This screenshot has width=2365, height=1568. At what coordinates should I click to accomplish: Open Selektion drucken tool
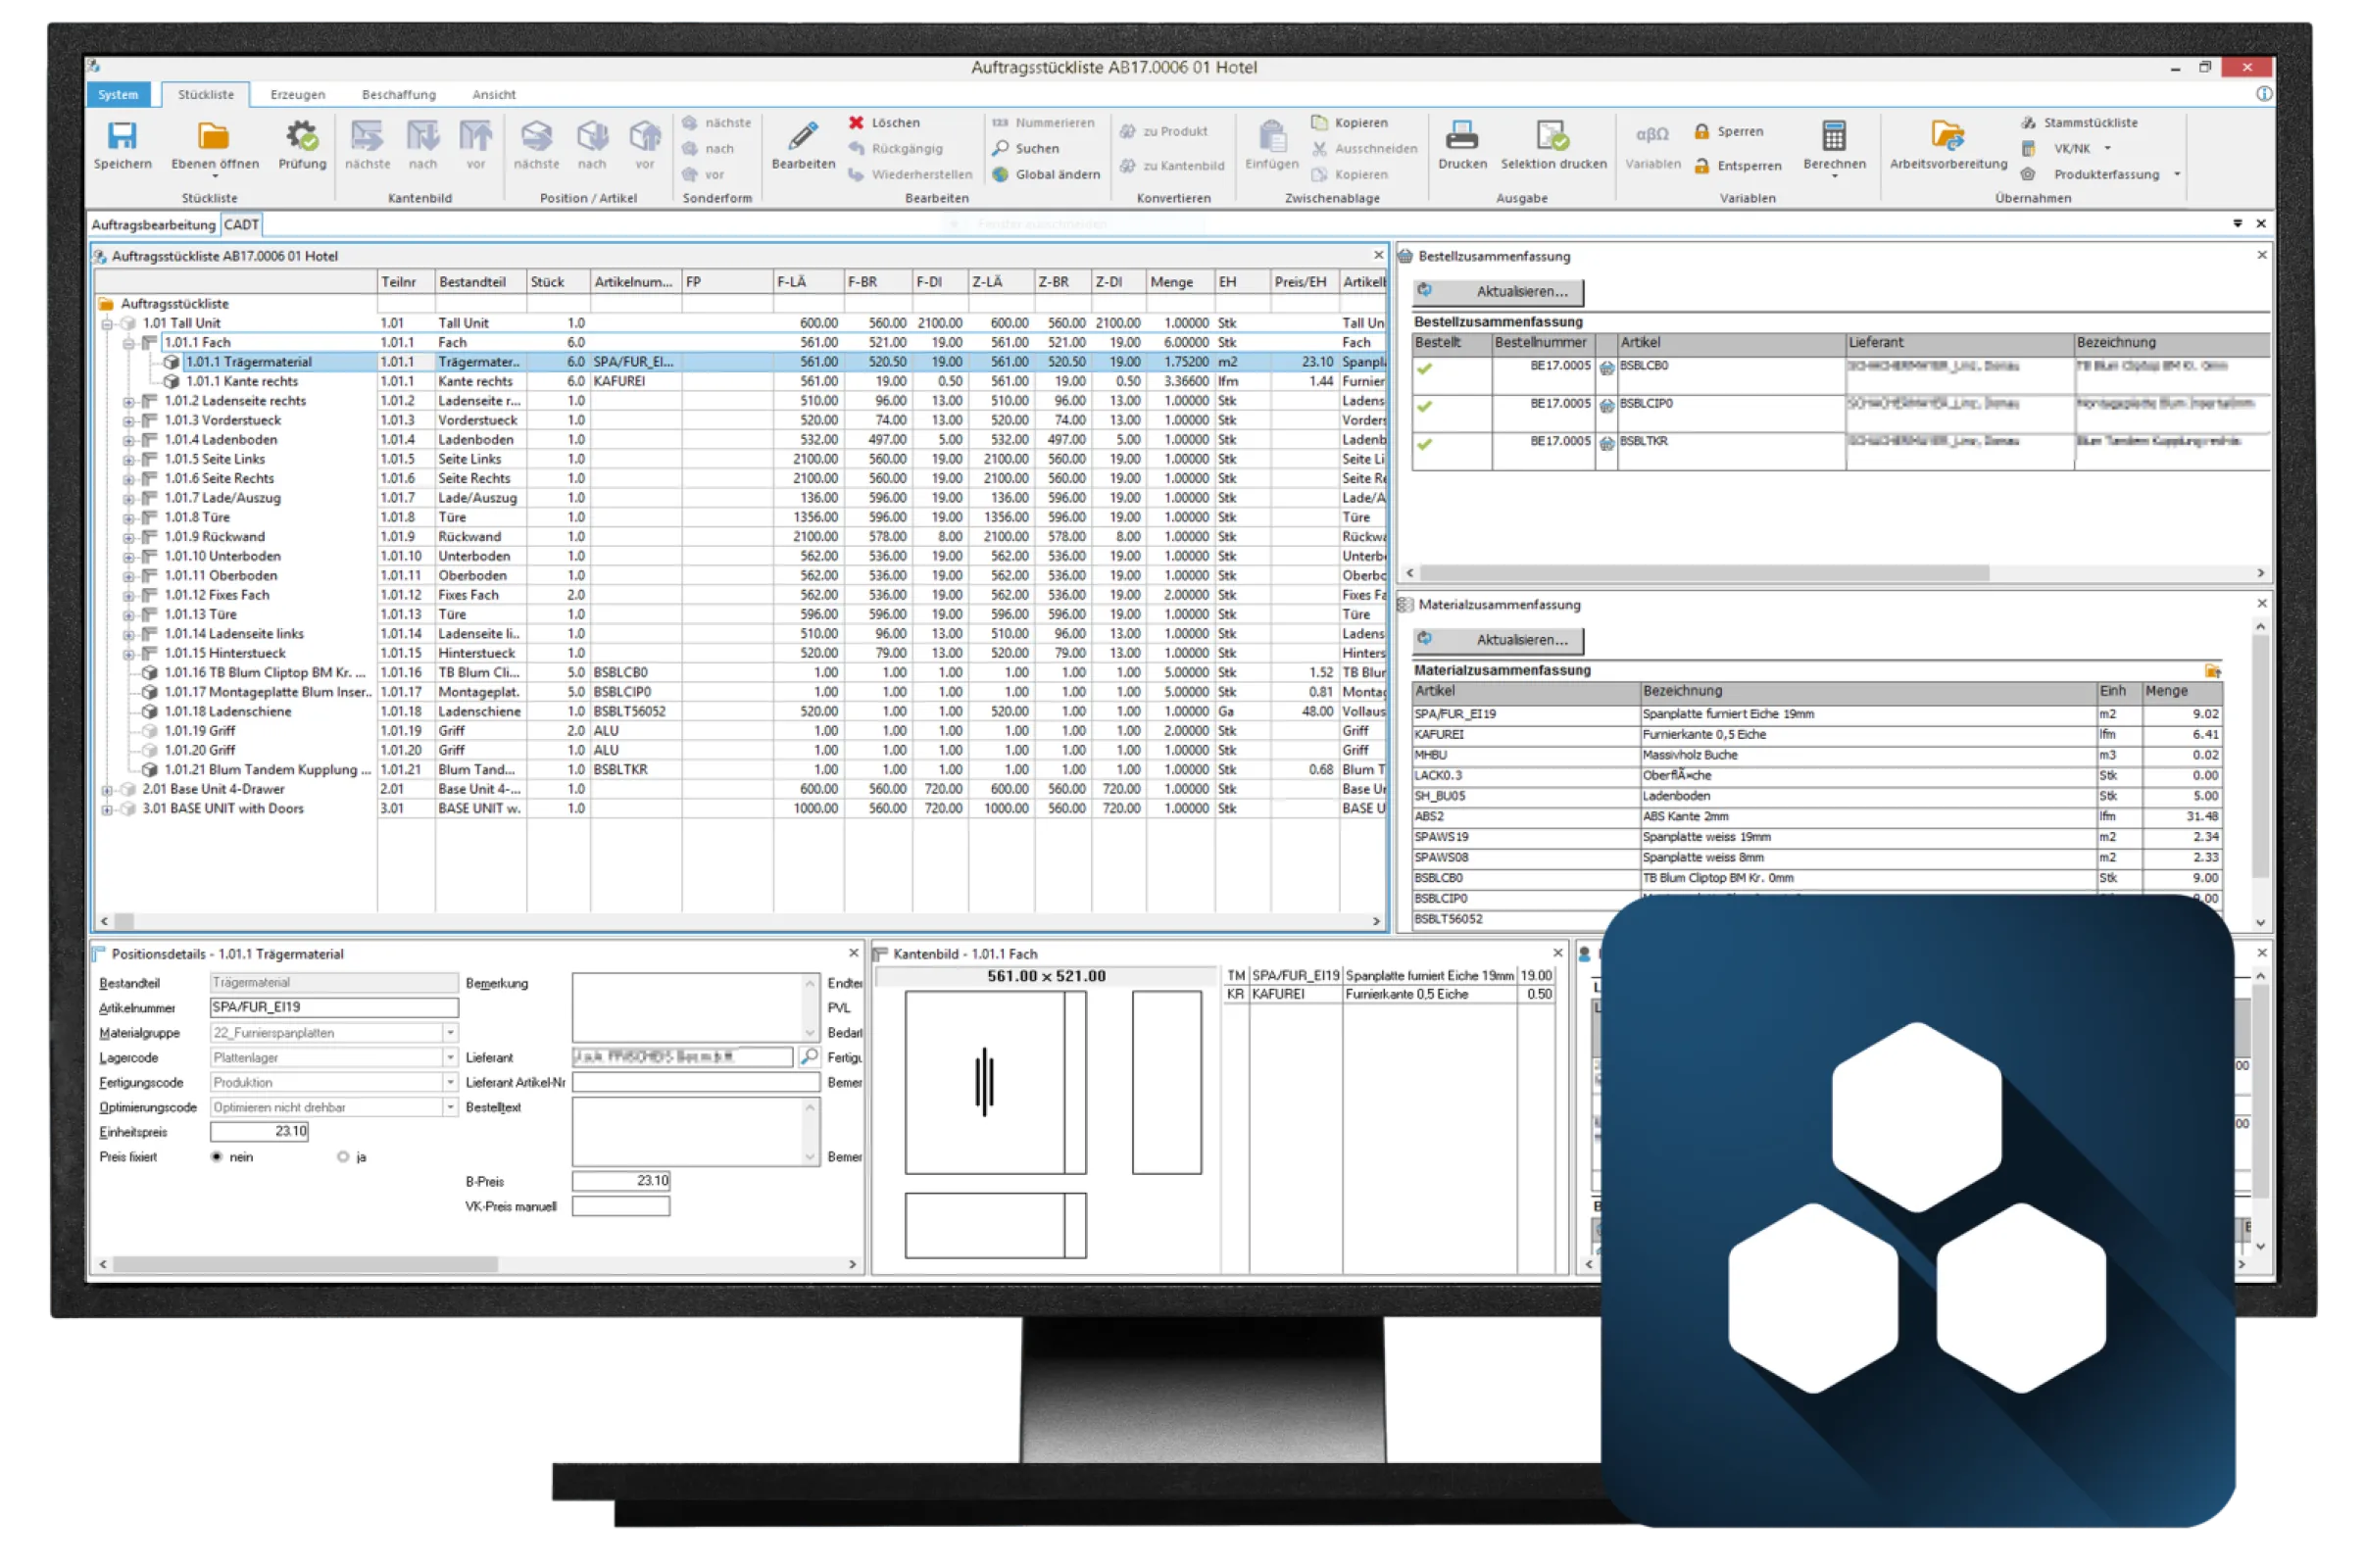pos(1553,137)
